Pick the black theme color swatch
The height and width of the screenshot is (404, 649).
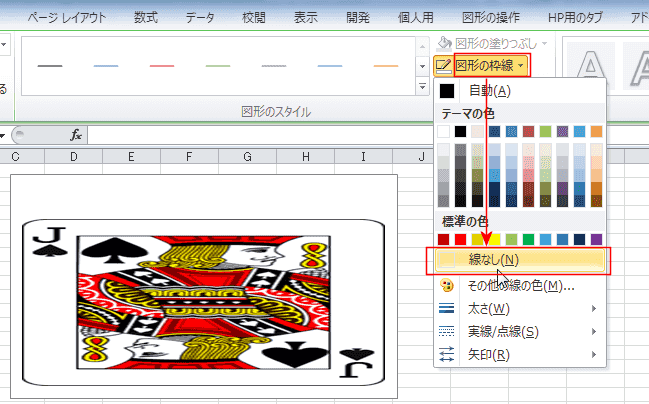click(460, 132)
